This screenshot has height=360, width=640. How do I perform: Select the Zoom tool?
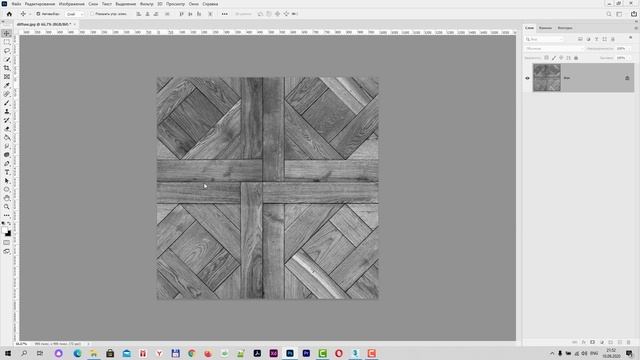(x=7, y=207)
